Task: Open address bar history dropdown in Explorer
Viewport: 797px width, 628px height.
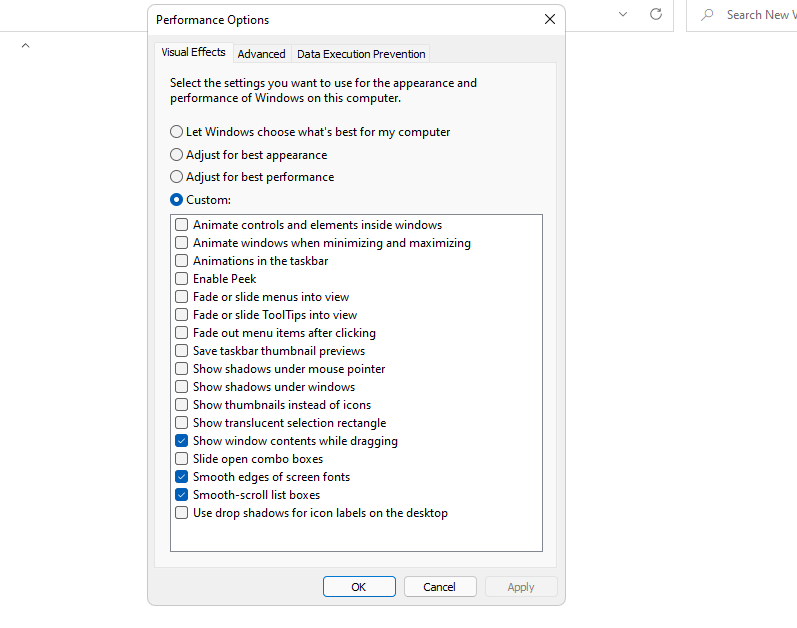Action: (x=623, y=14)
